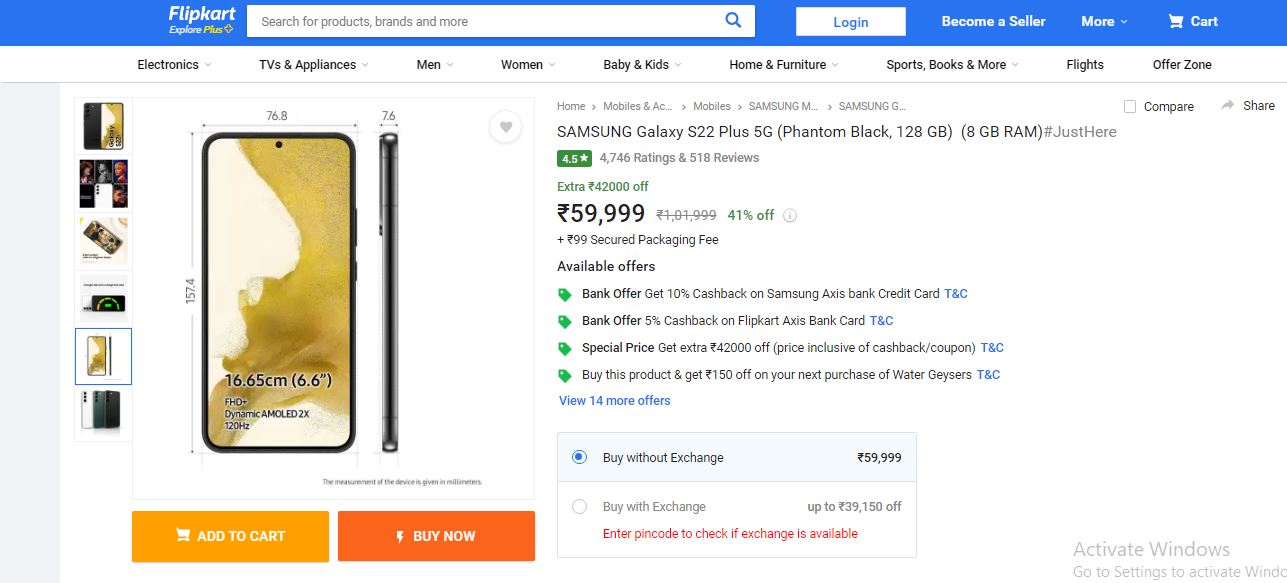Select Buy without Exchange option

click(579, 457)
